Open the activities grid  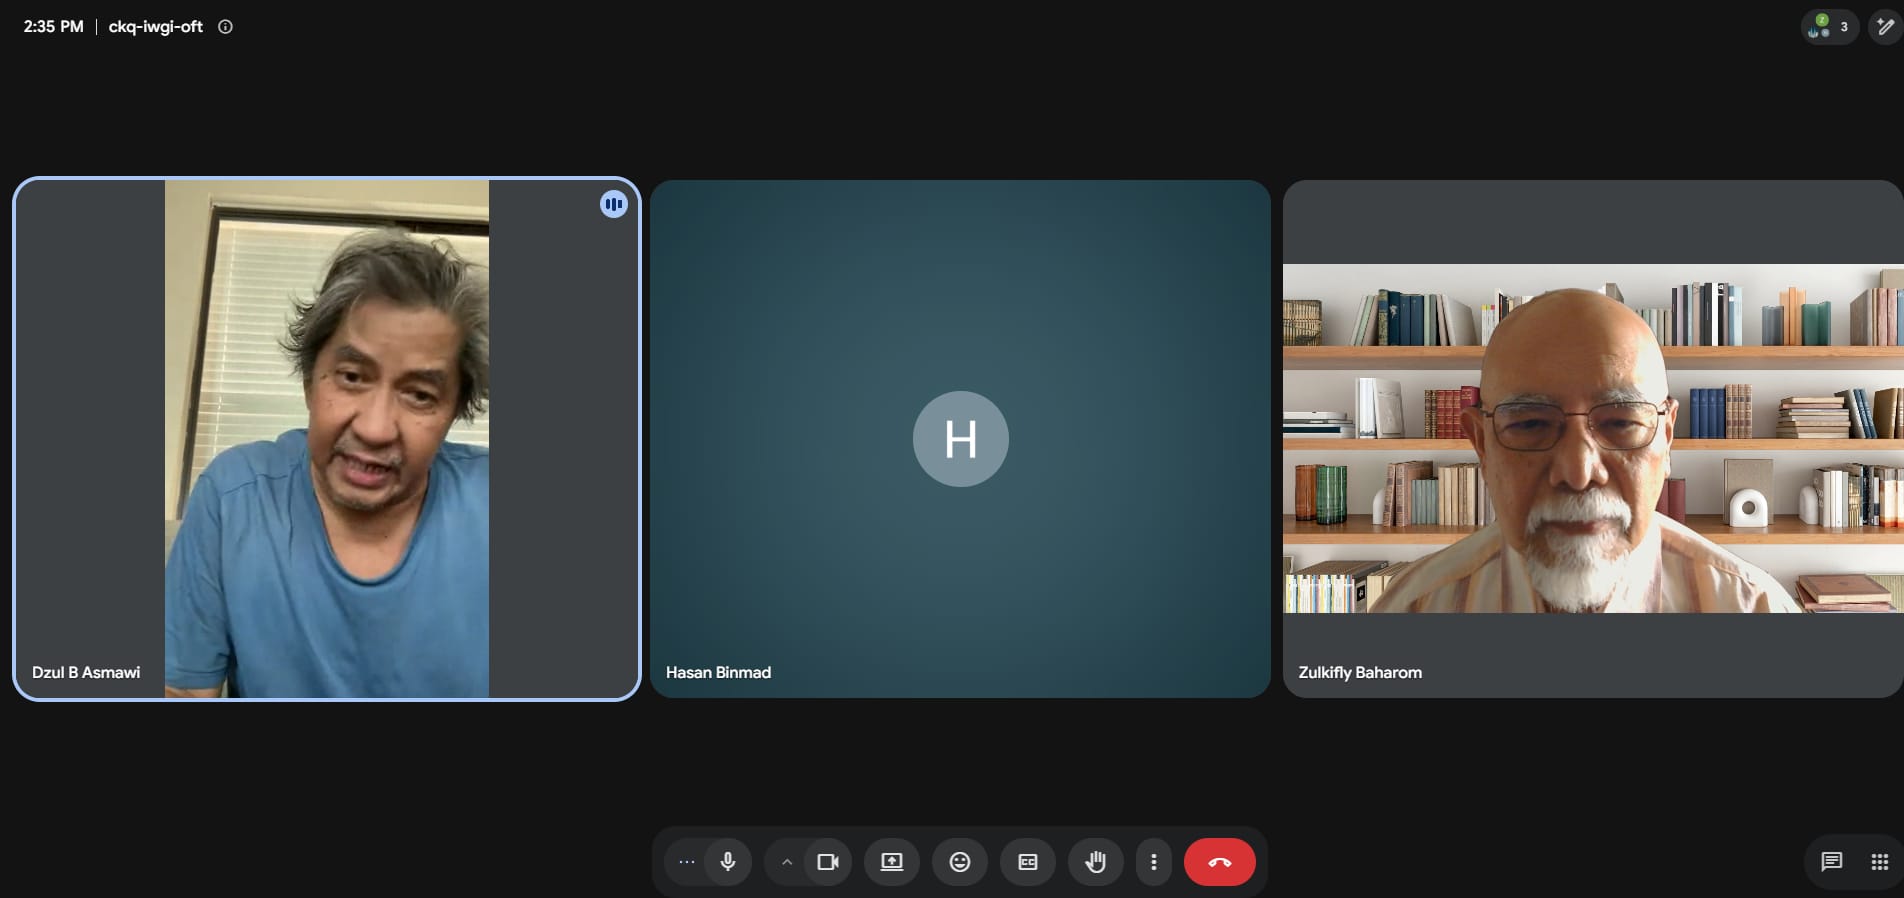tap(1880, 862)
